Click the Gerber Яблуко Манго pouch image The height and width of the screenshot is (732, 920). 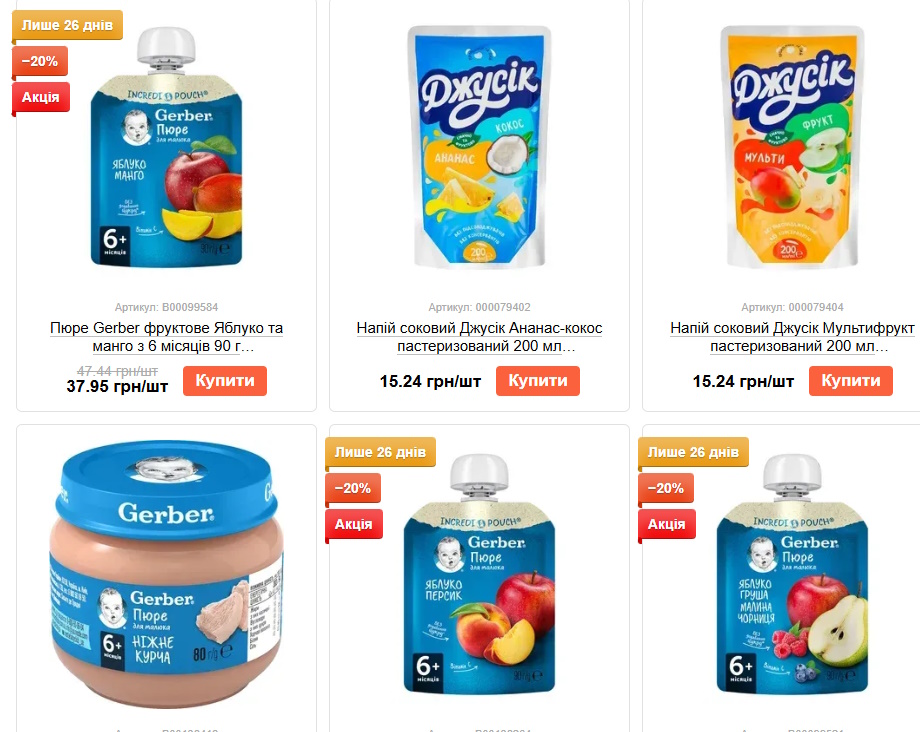(x=167, y=147)
